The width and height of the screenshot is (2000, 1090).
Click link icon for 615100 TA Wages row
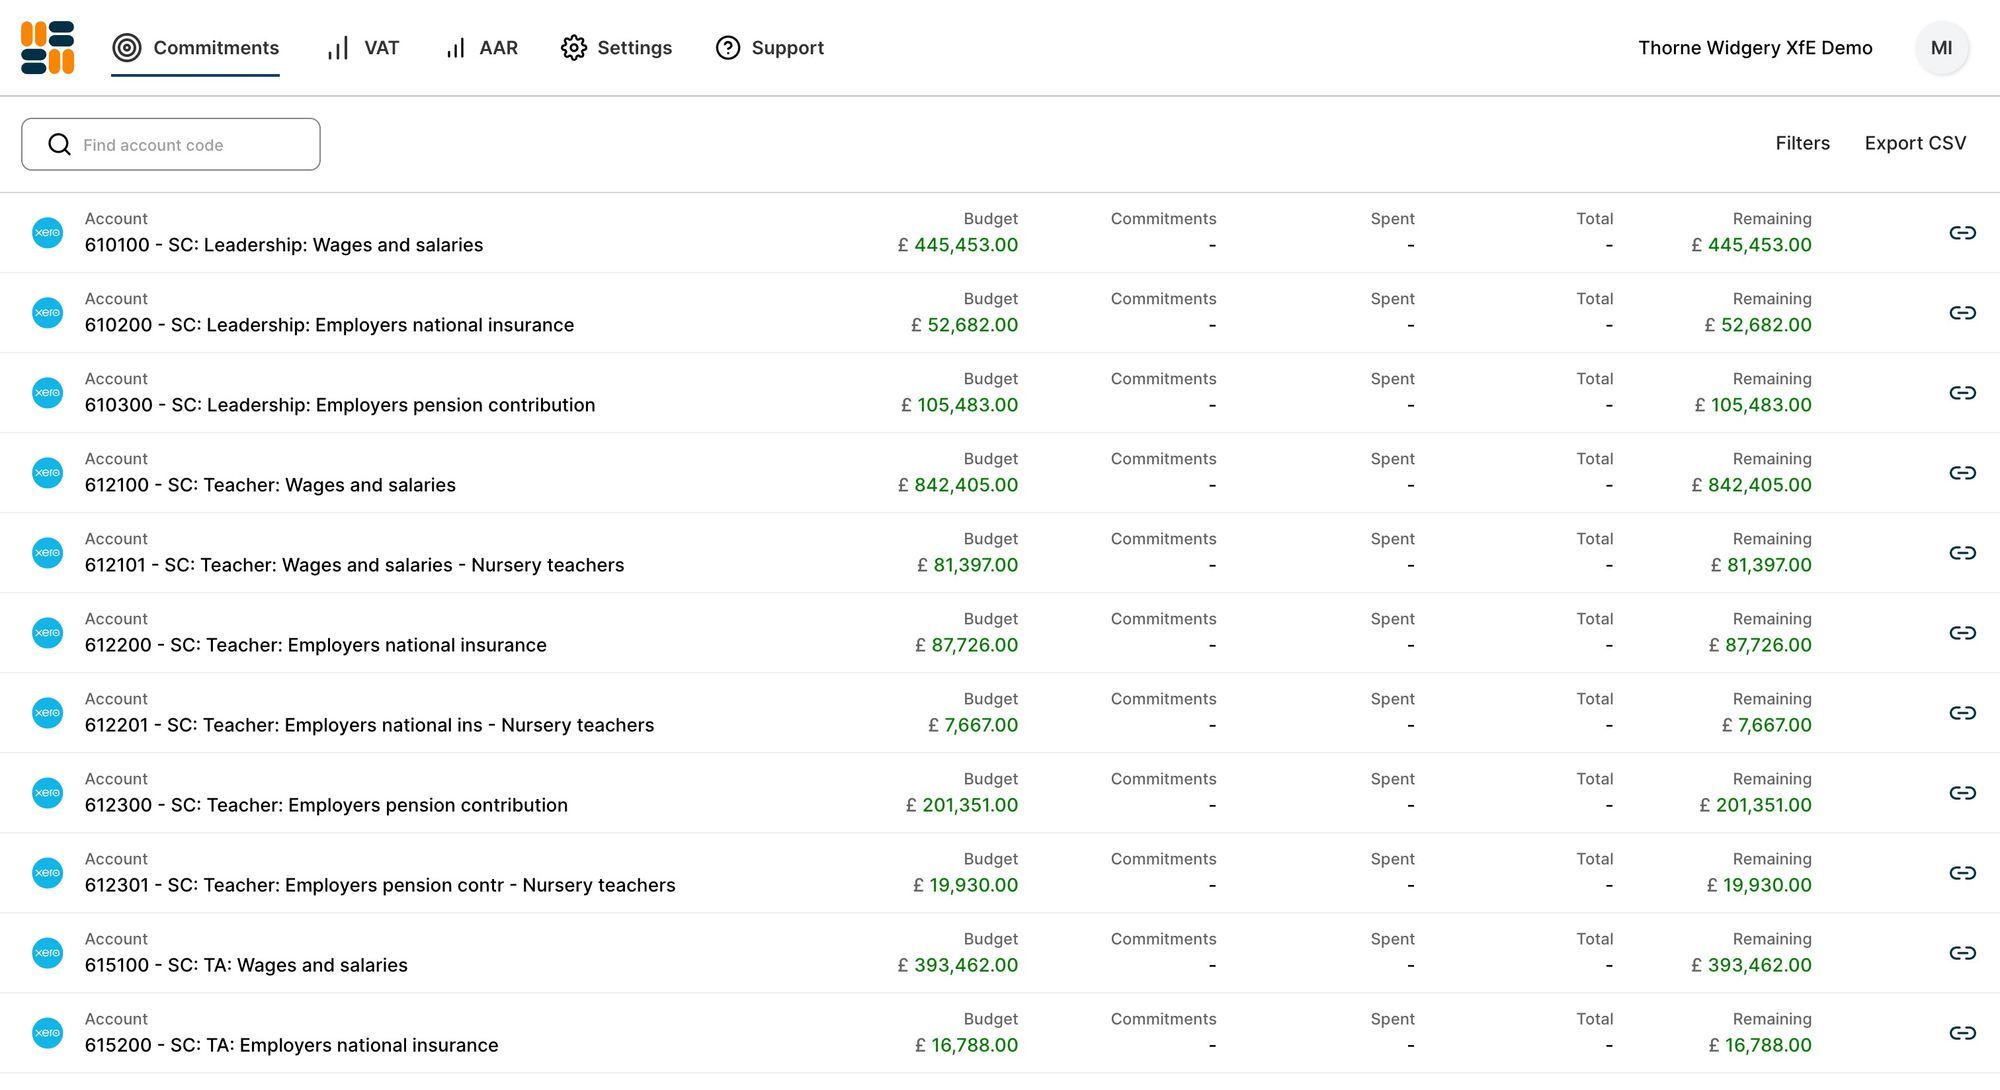click(x=1962, y=953)
